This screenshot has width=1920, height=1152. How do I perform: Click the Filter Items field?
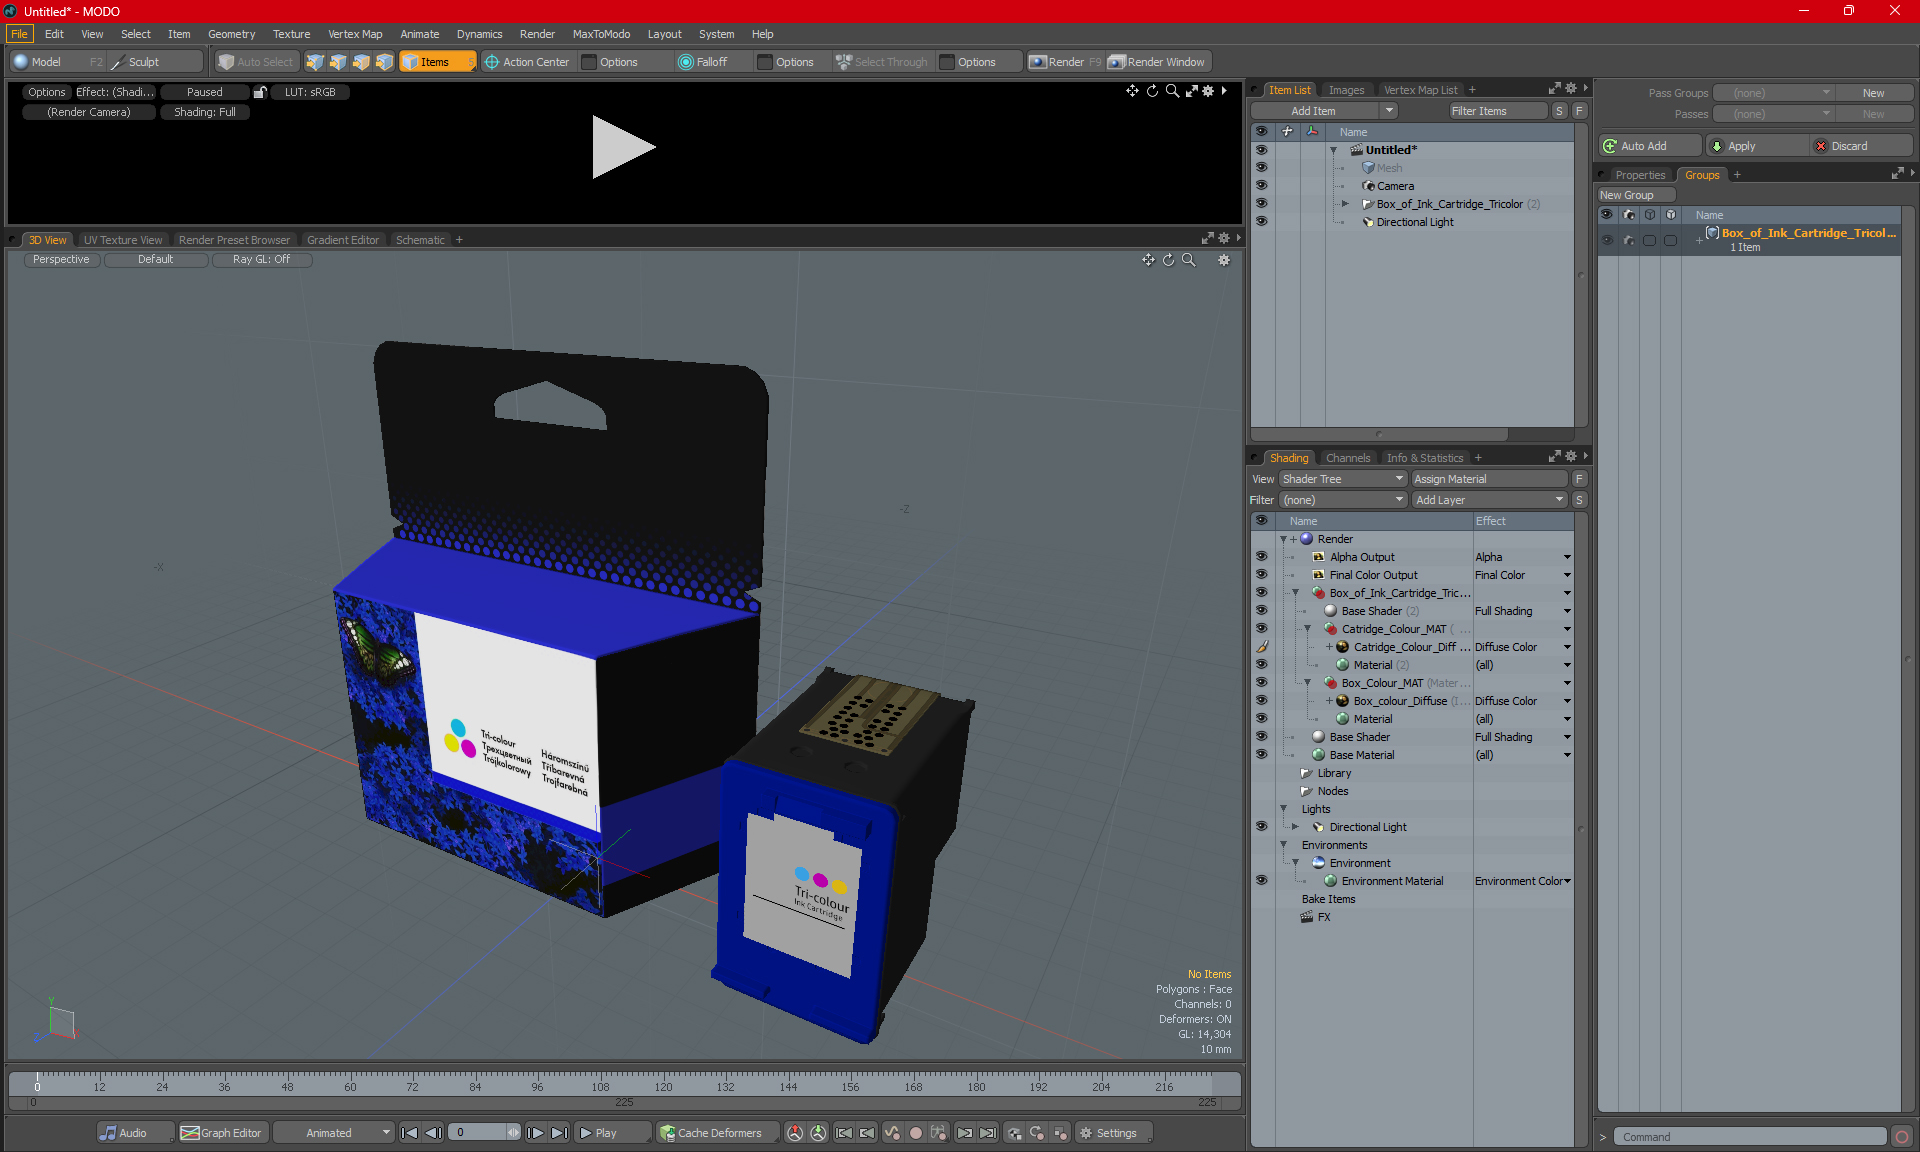pos(1498,111)
